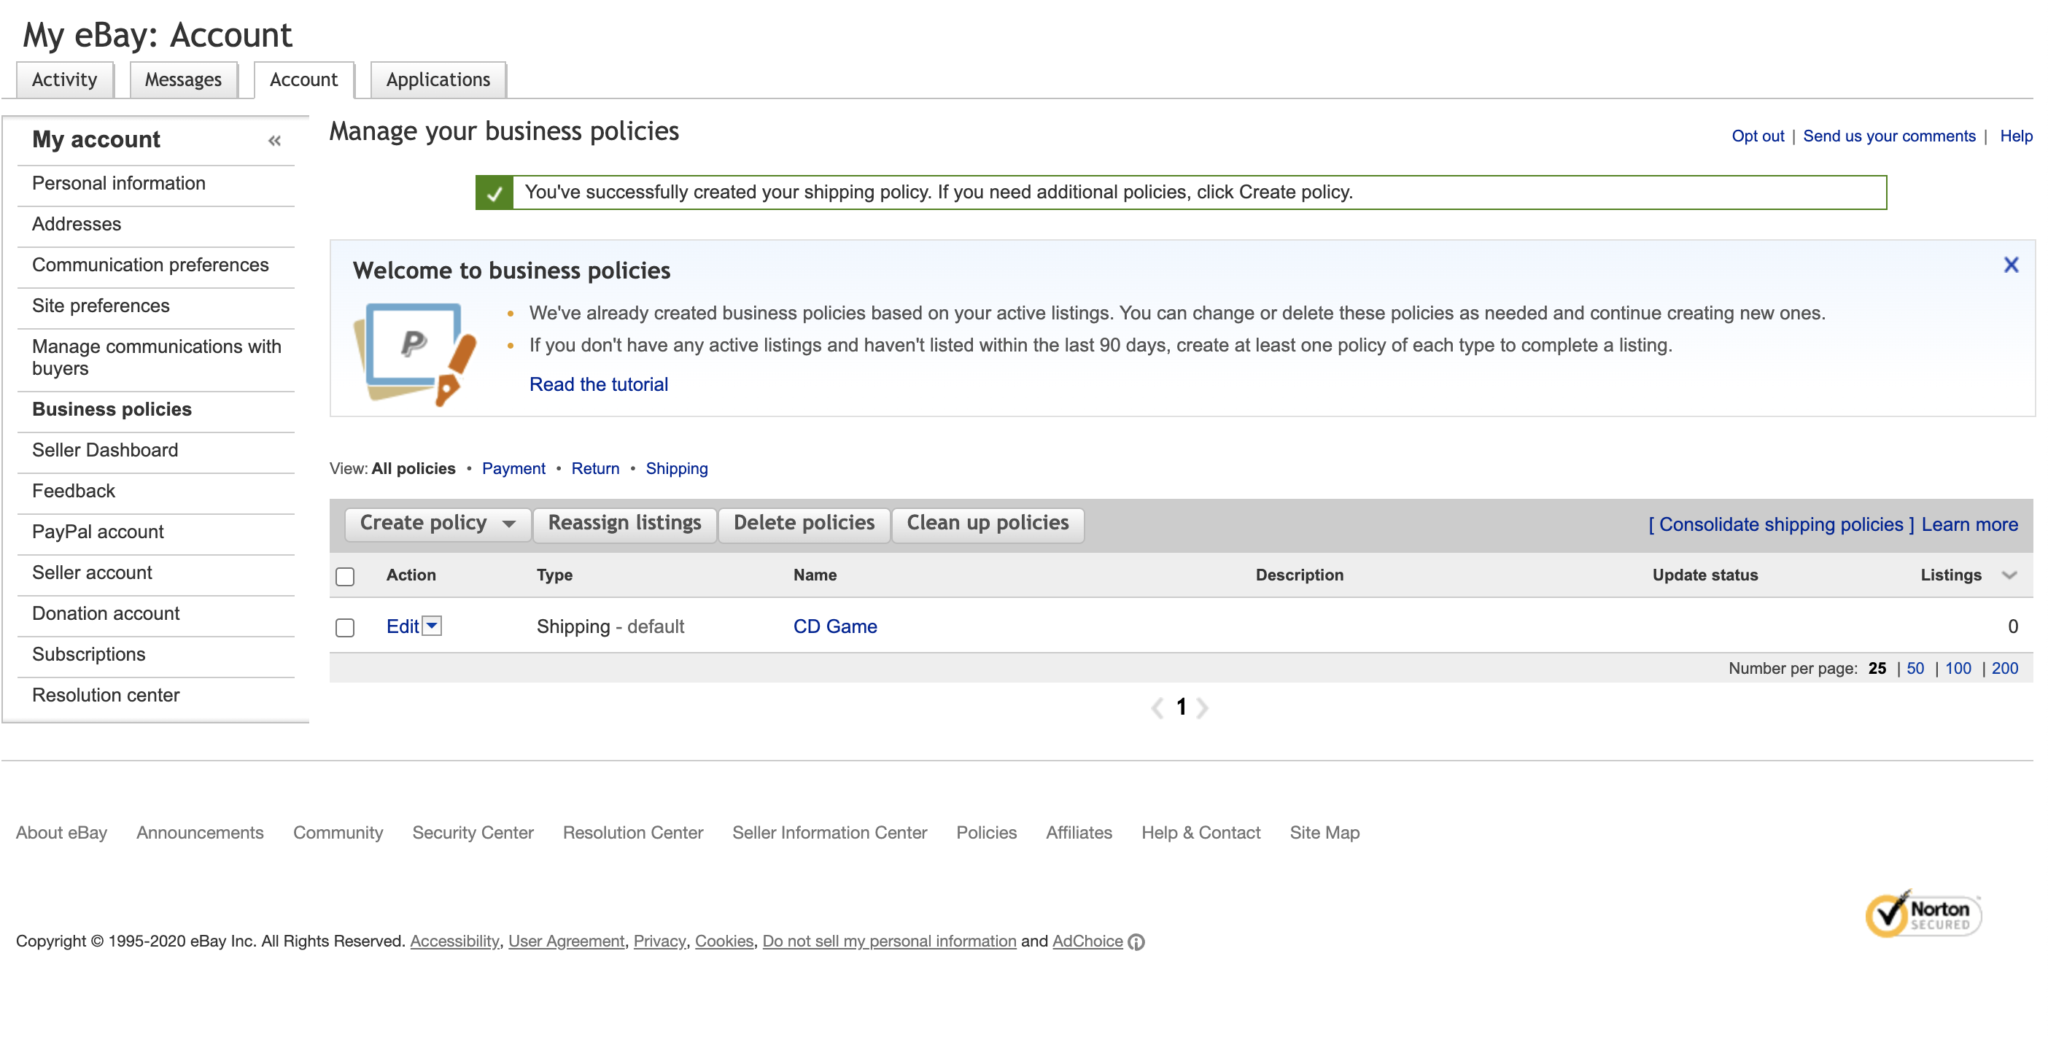
Task: Expand the Edit action dropdown arrow
Action: click(x=432, y=626)
